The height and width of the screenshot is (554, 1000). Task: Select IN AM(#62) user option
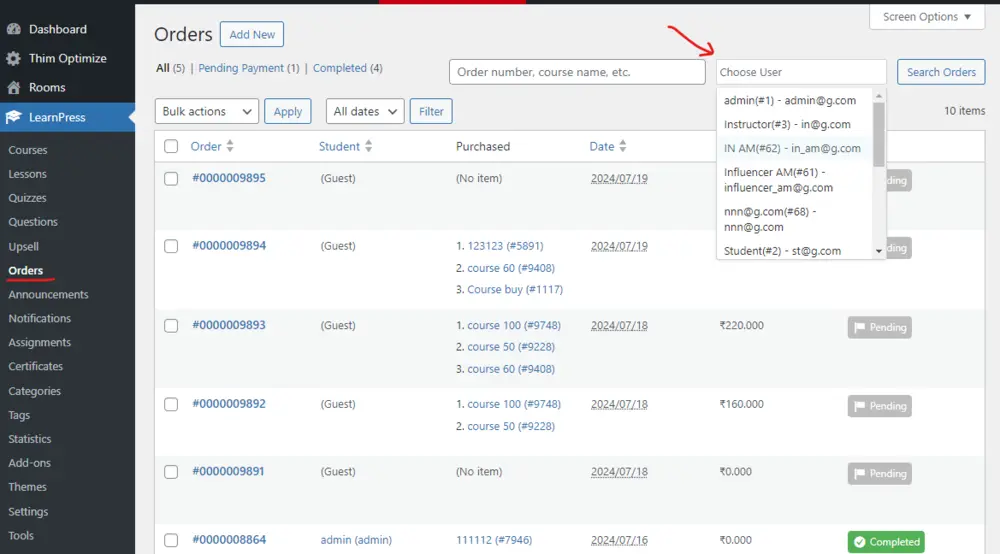[x=795, y=148]
